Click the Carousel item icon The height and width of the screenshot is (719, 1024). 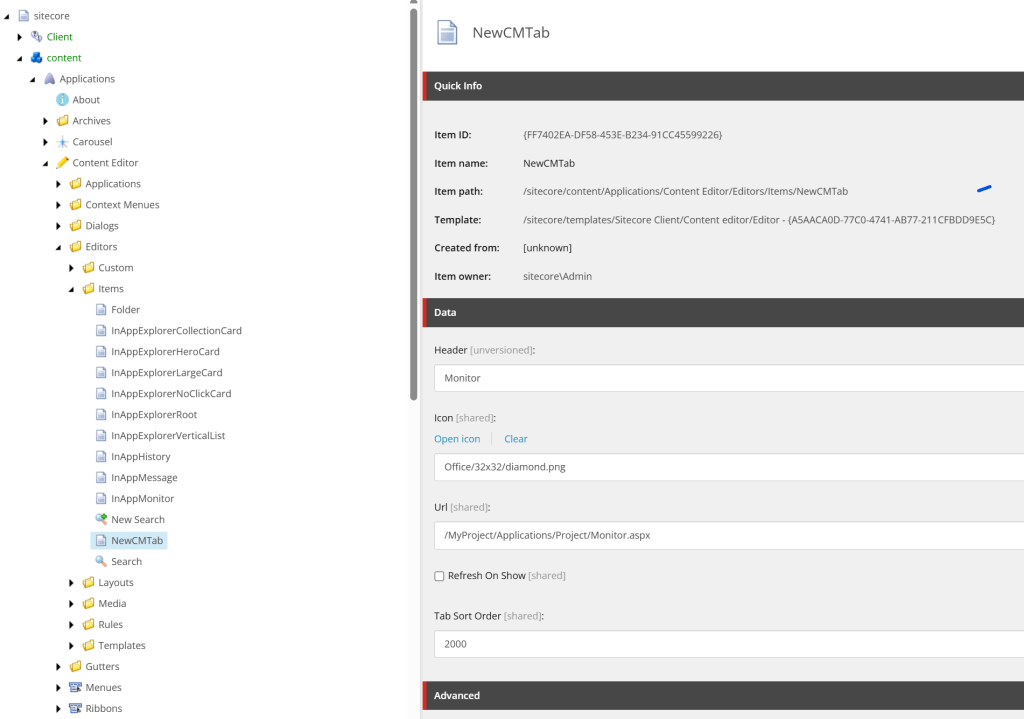pyautogui.click(x=62, y=142)
